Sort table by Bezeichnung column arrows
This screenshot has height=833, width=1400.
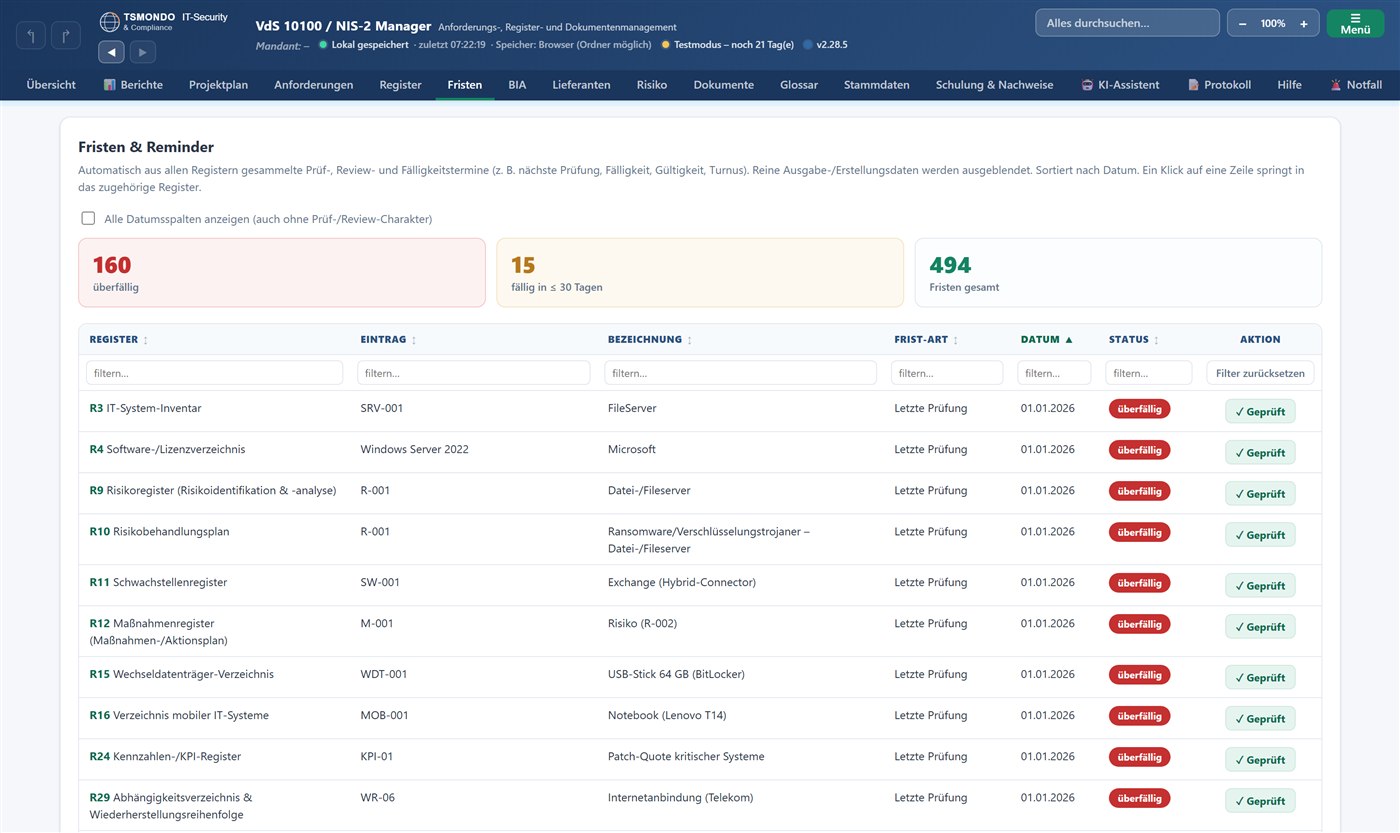tap(689, 340)
